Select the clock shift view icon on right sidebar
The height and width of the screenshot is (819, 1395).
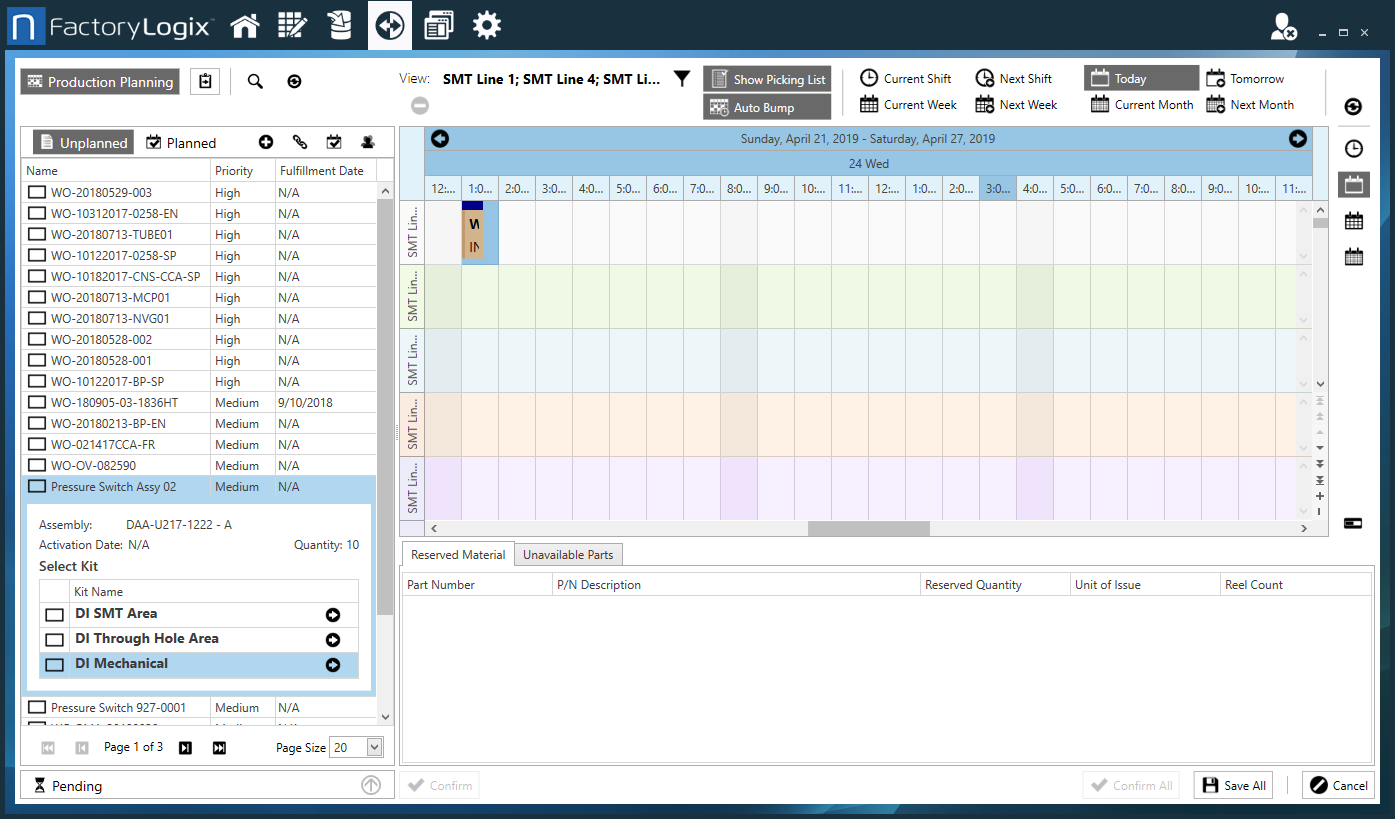click(1354, 148)
